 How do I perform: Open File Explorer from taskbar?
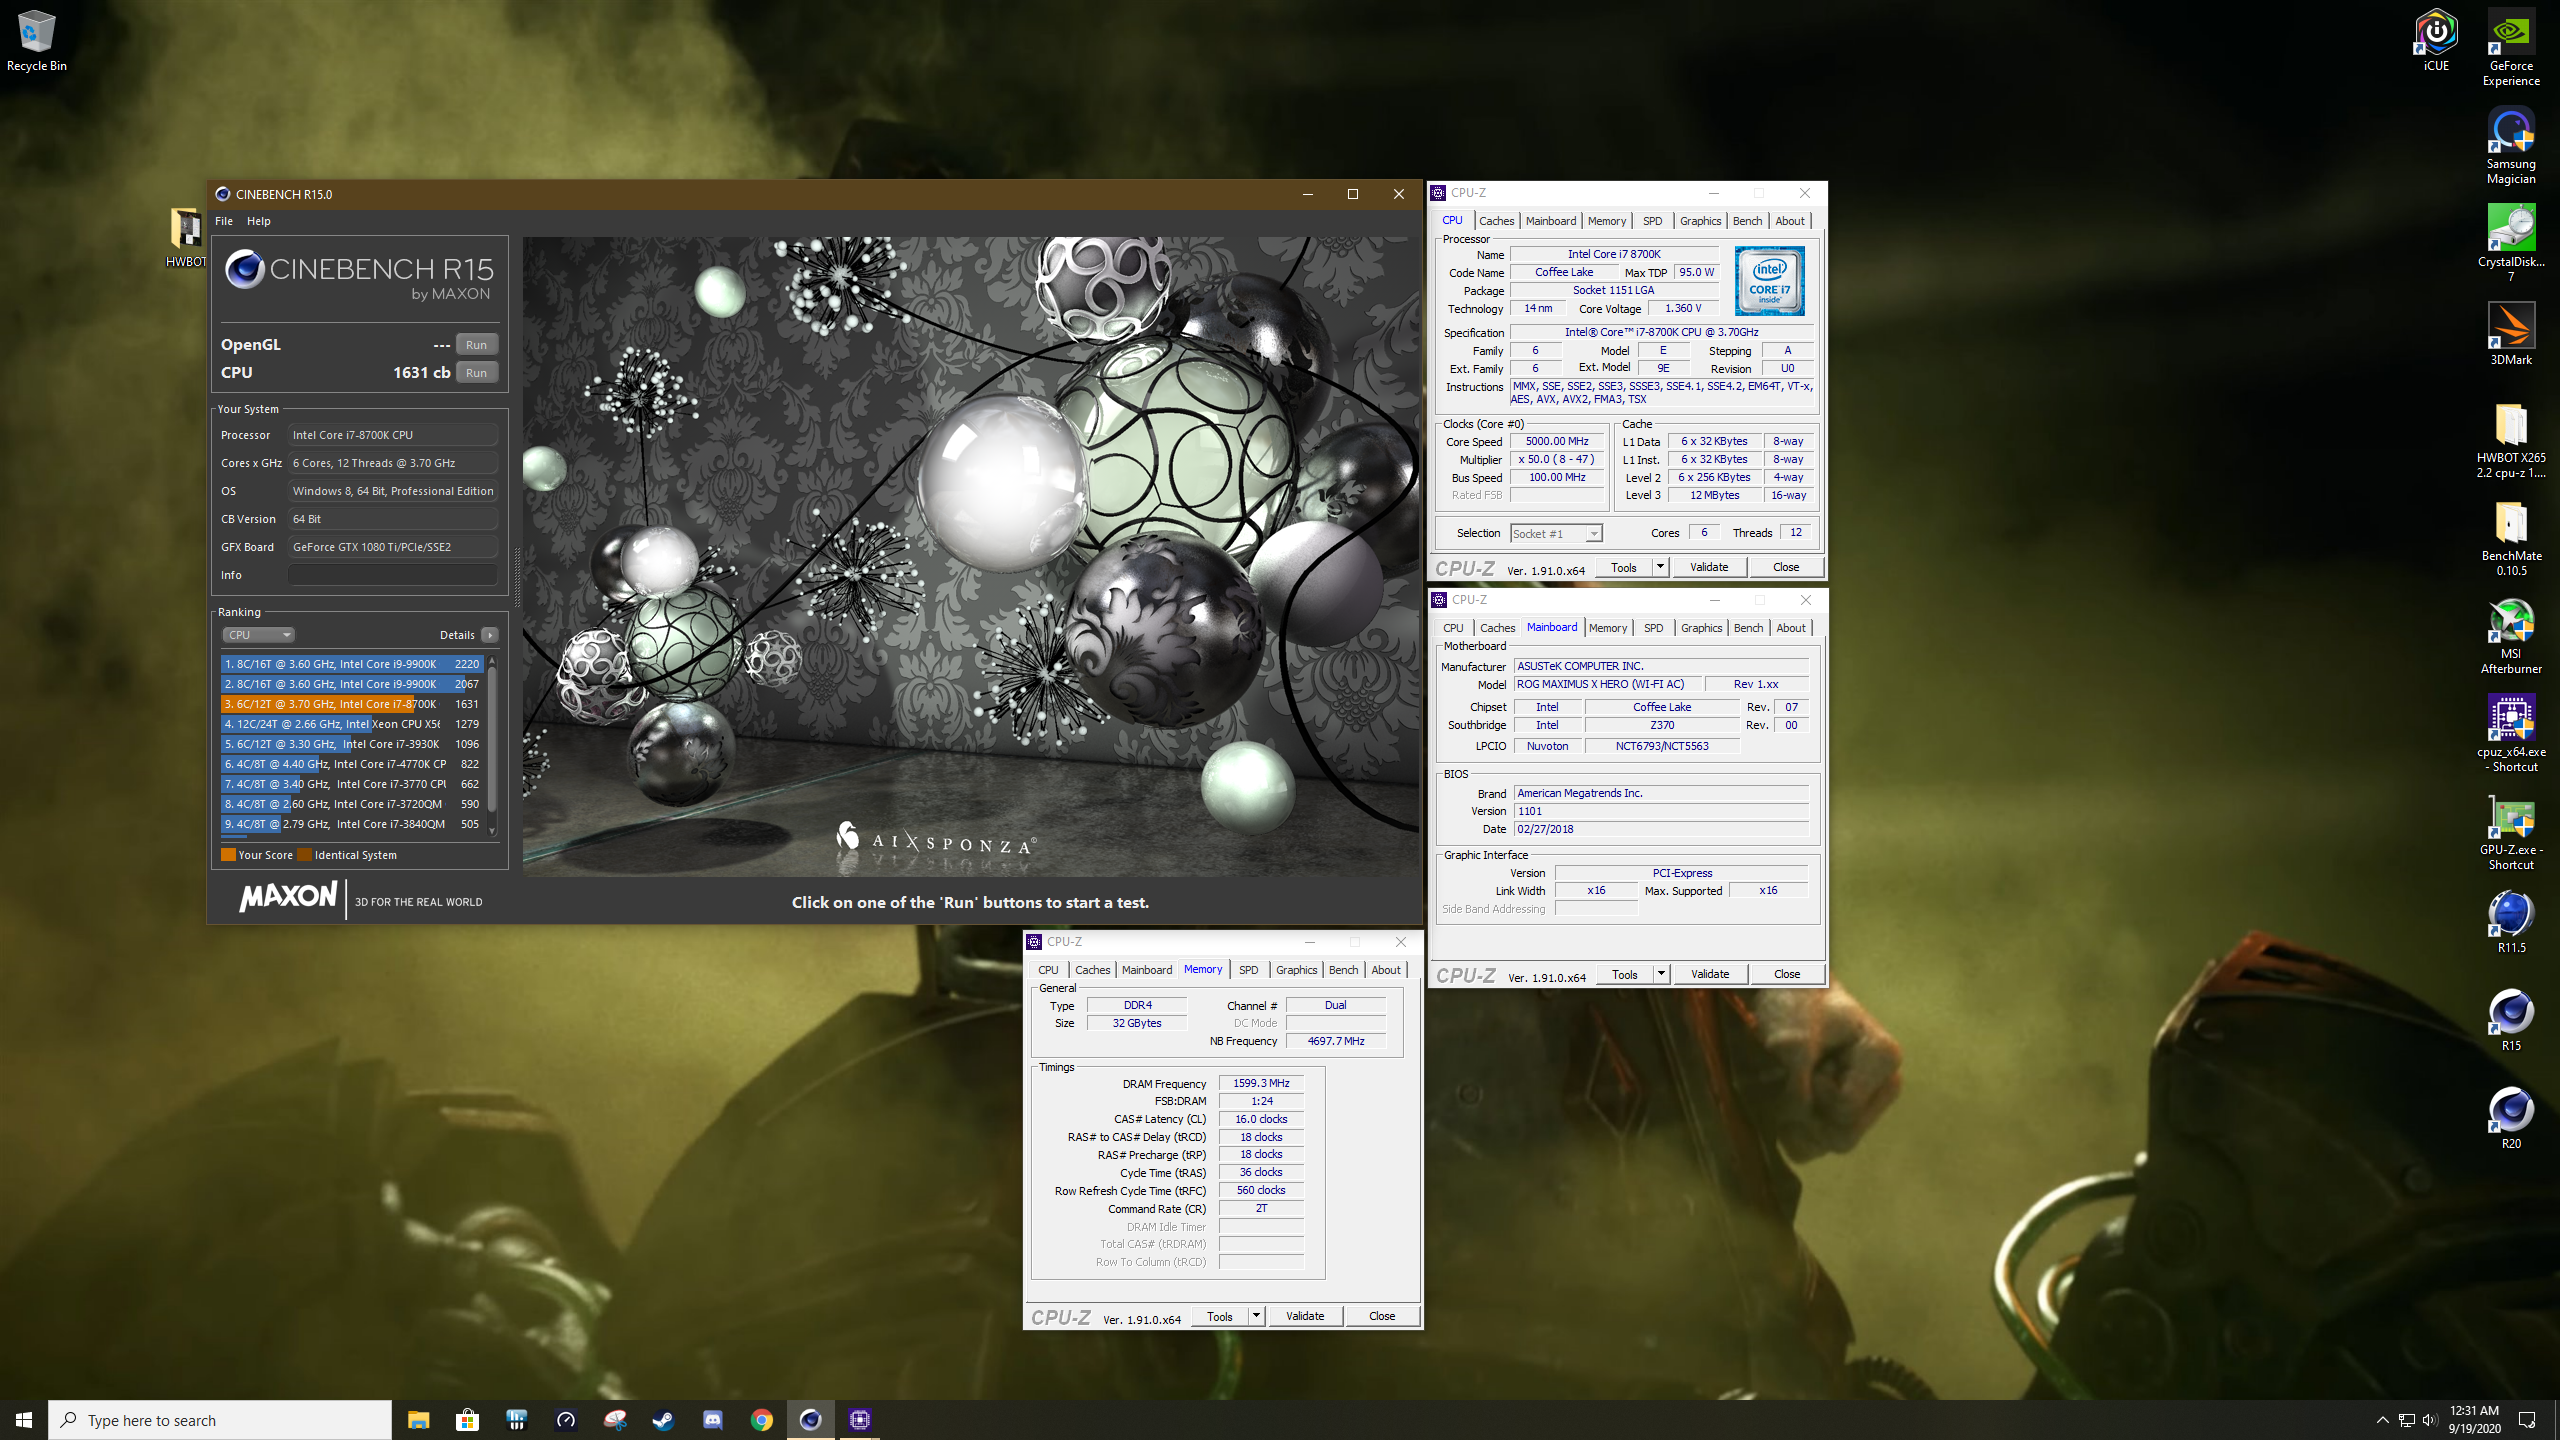418,1420
